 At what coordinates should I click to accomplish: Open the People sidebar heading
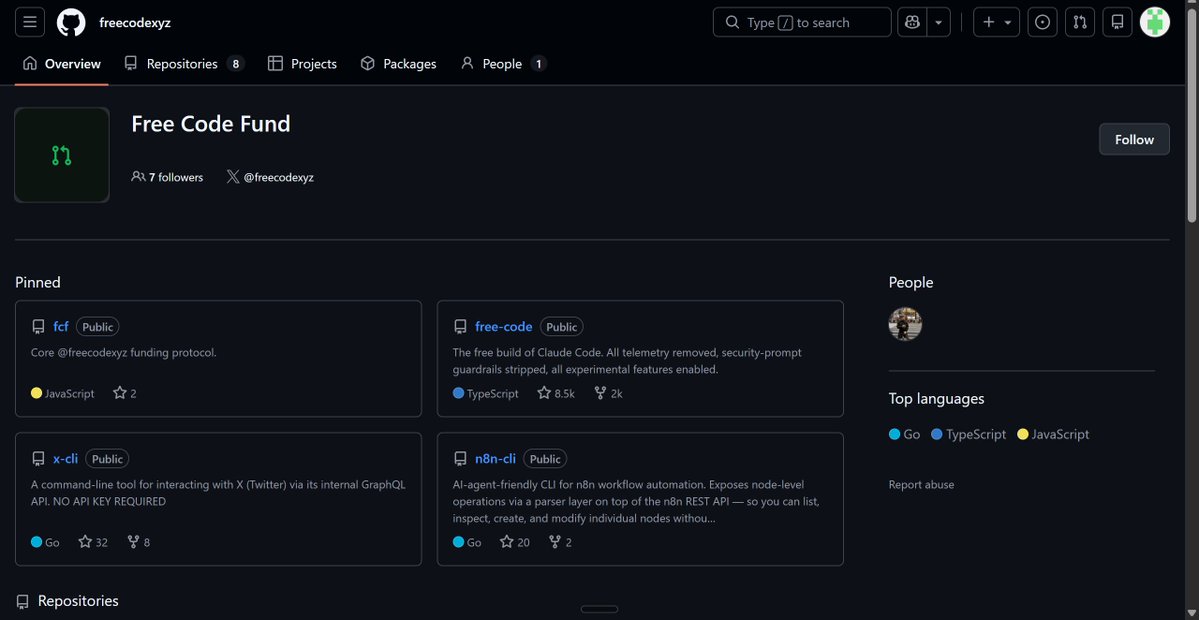point(911,282)
